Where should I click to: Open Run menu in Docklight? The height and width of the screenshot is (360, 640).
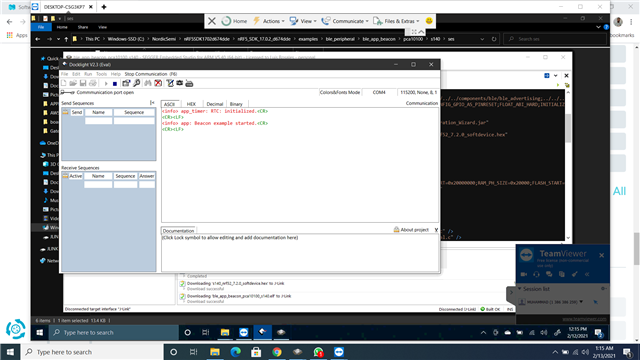pyautogui.click(x=88, y=74)
